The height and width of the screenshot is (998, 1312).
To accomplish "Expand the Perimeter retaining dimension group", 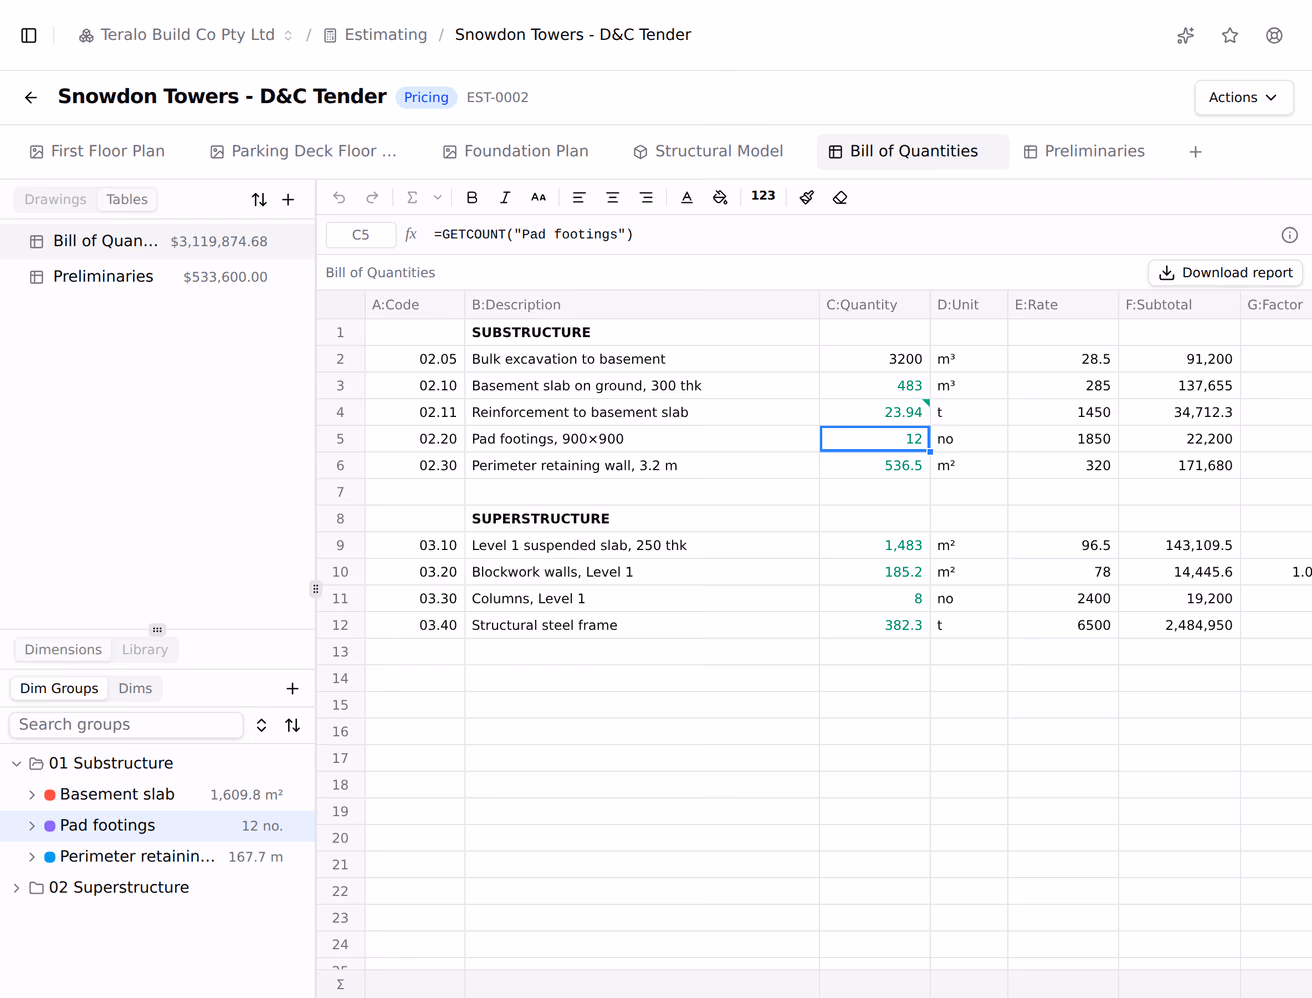I will 32,857.
